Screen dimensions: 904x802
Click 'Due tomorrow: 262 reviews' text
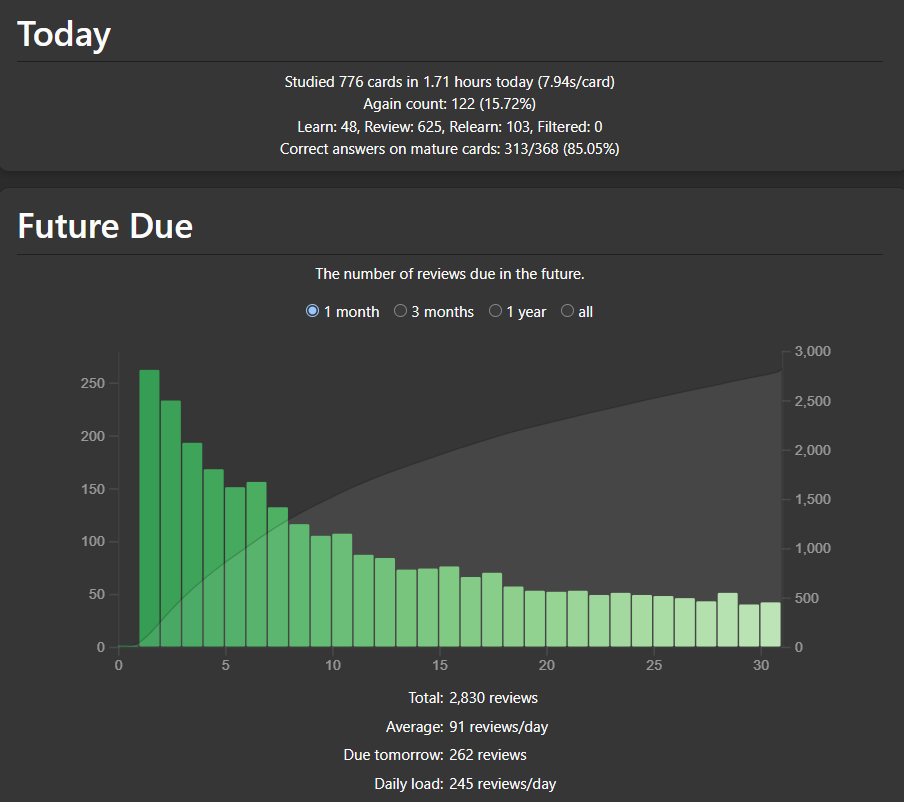pos(435,755)
